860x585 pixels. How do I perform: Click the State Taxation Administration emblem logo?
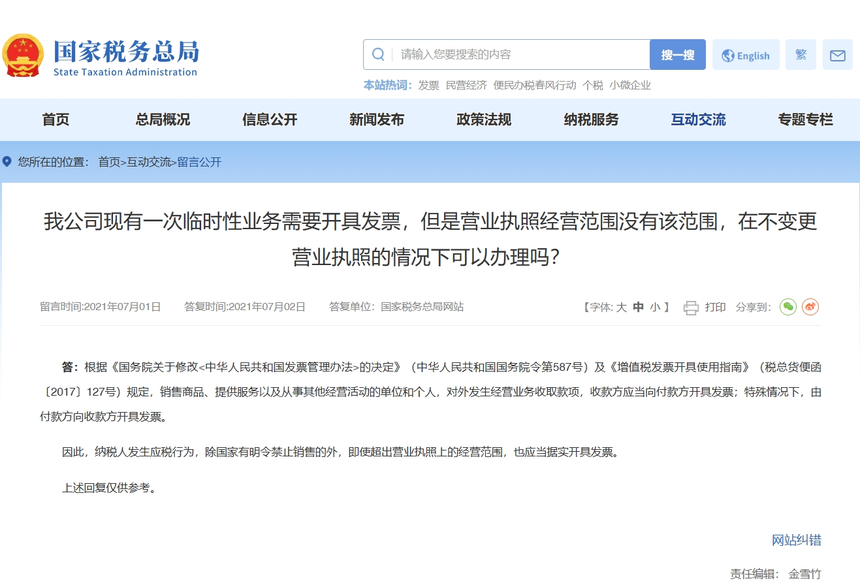[22, 56]
